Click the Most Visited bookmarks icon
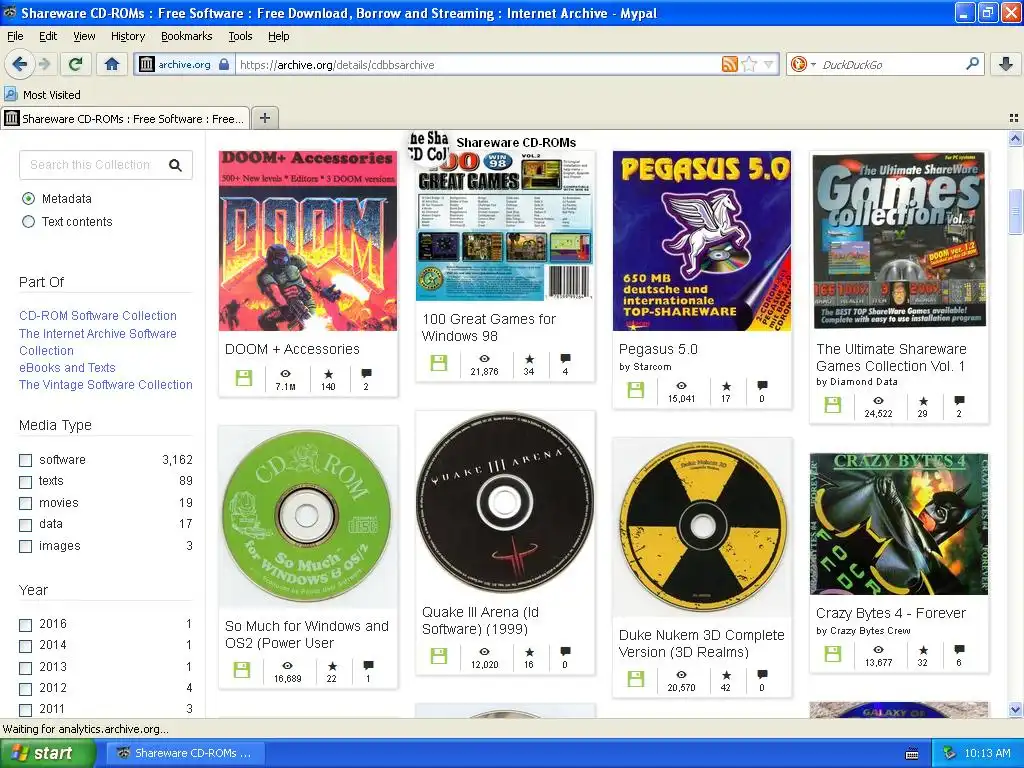The image size is (1024, 768). [10, 94]
